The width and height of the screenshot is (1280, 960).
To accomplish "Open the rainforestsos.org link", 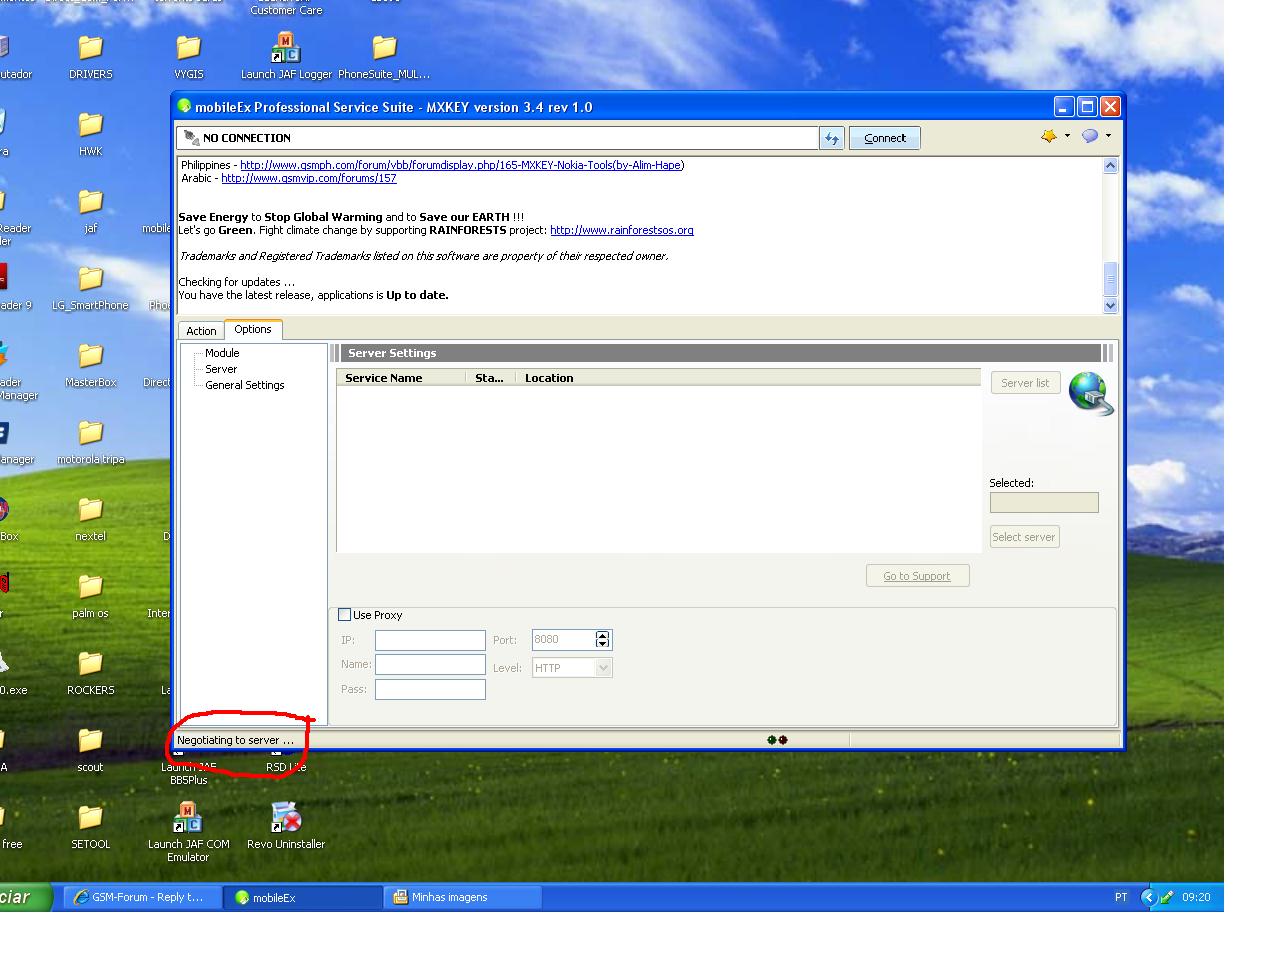I will 622,230.
